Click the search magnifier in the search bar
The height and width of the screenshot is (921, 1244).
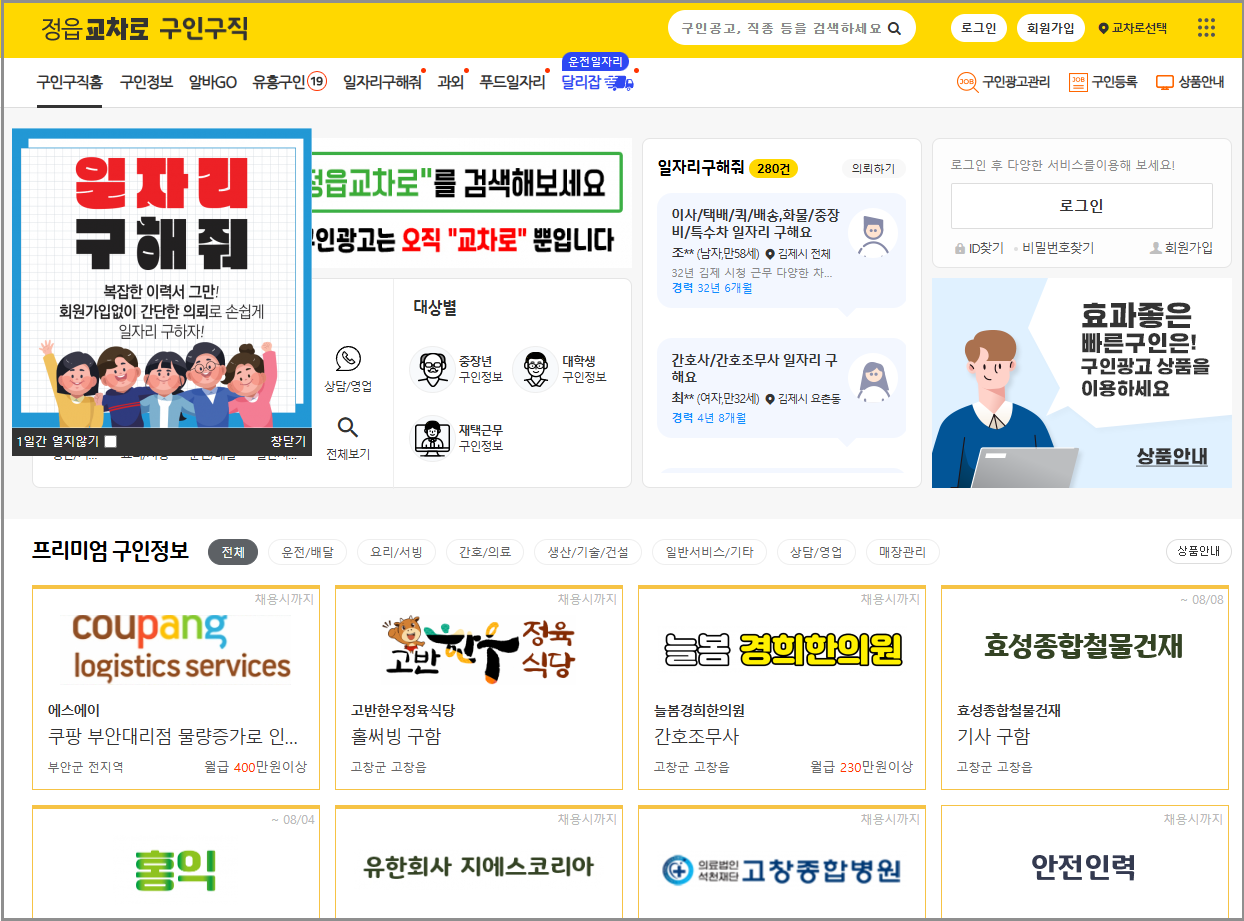pos(893,27)
